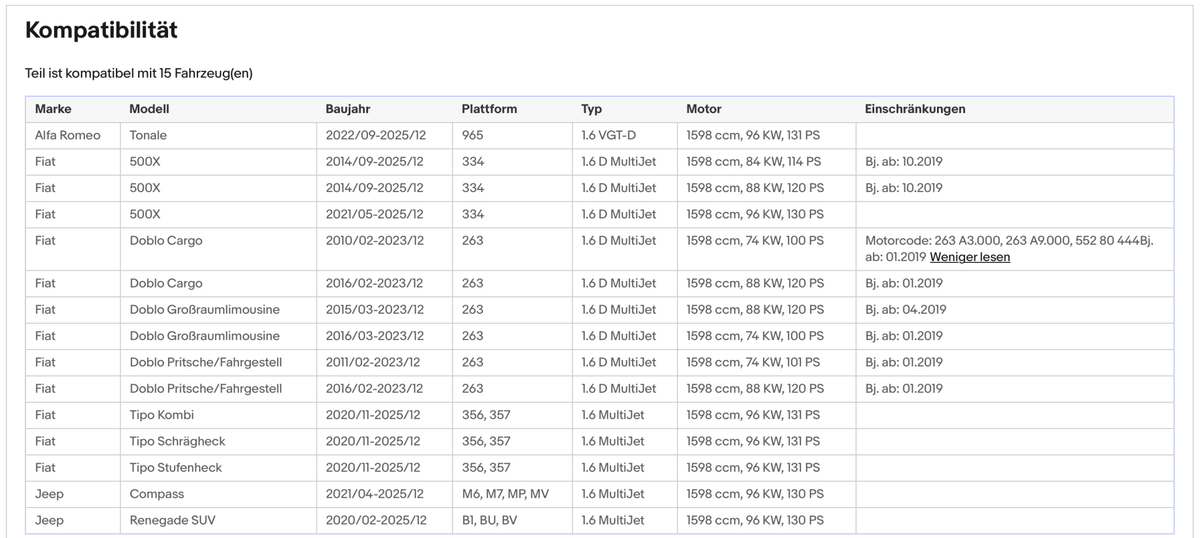Click 'Teil ist kompatibel mit 15 Fahrzeug(en)' text
Image resolution: width=1200 pixels, height=538 pixels.
click(x=138, y=74)
